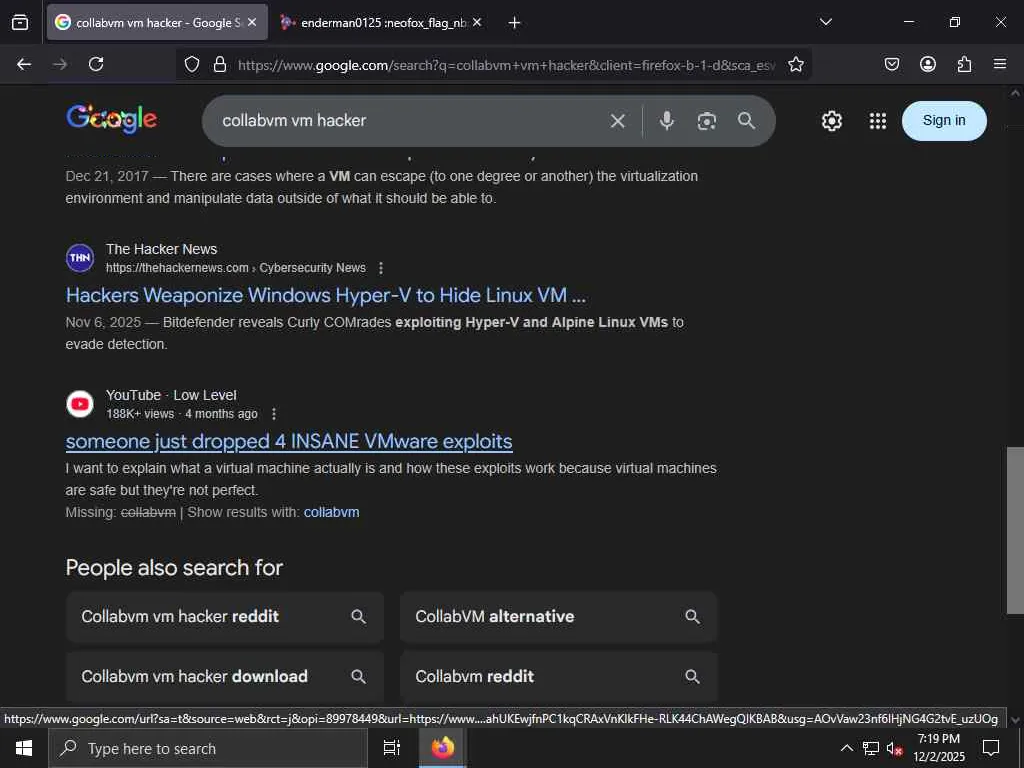The width and height of the screenshot is (1024, 768).
Task: Click YouTube result favicon
Action: click(80, 404)
